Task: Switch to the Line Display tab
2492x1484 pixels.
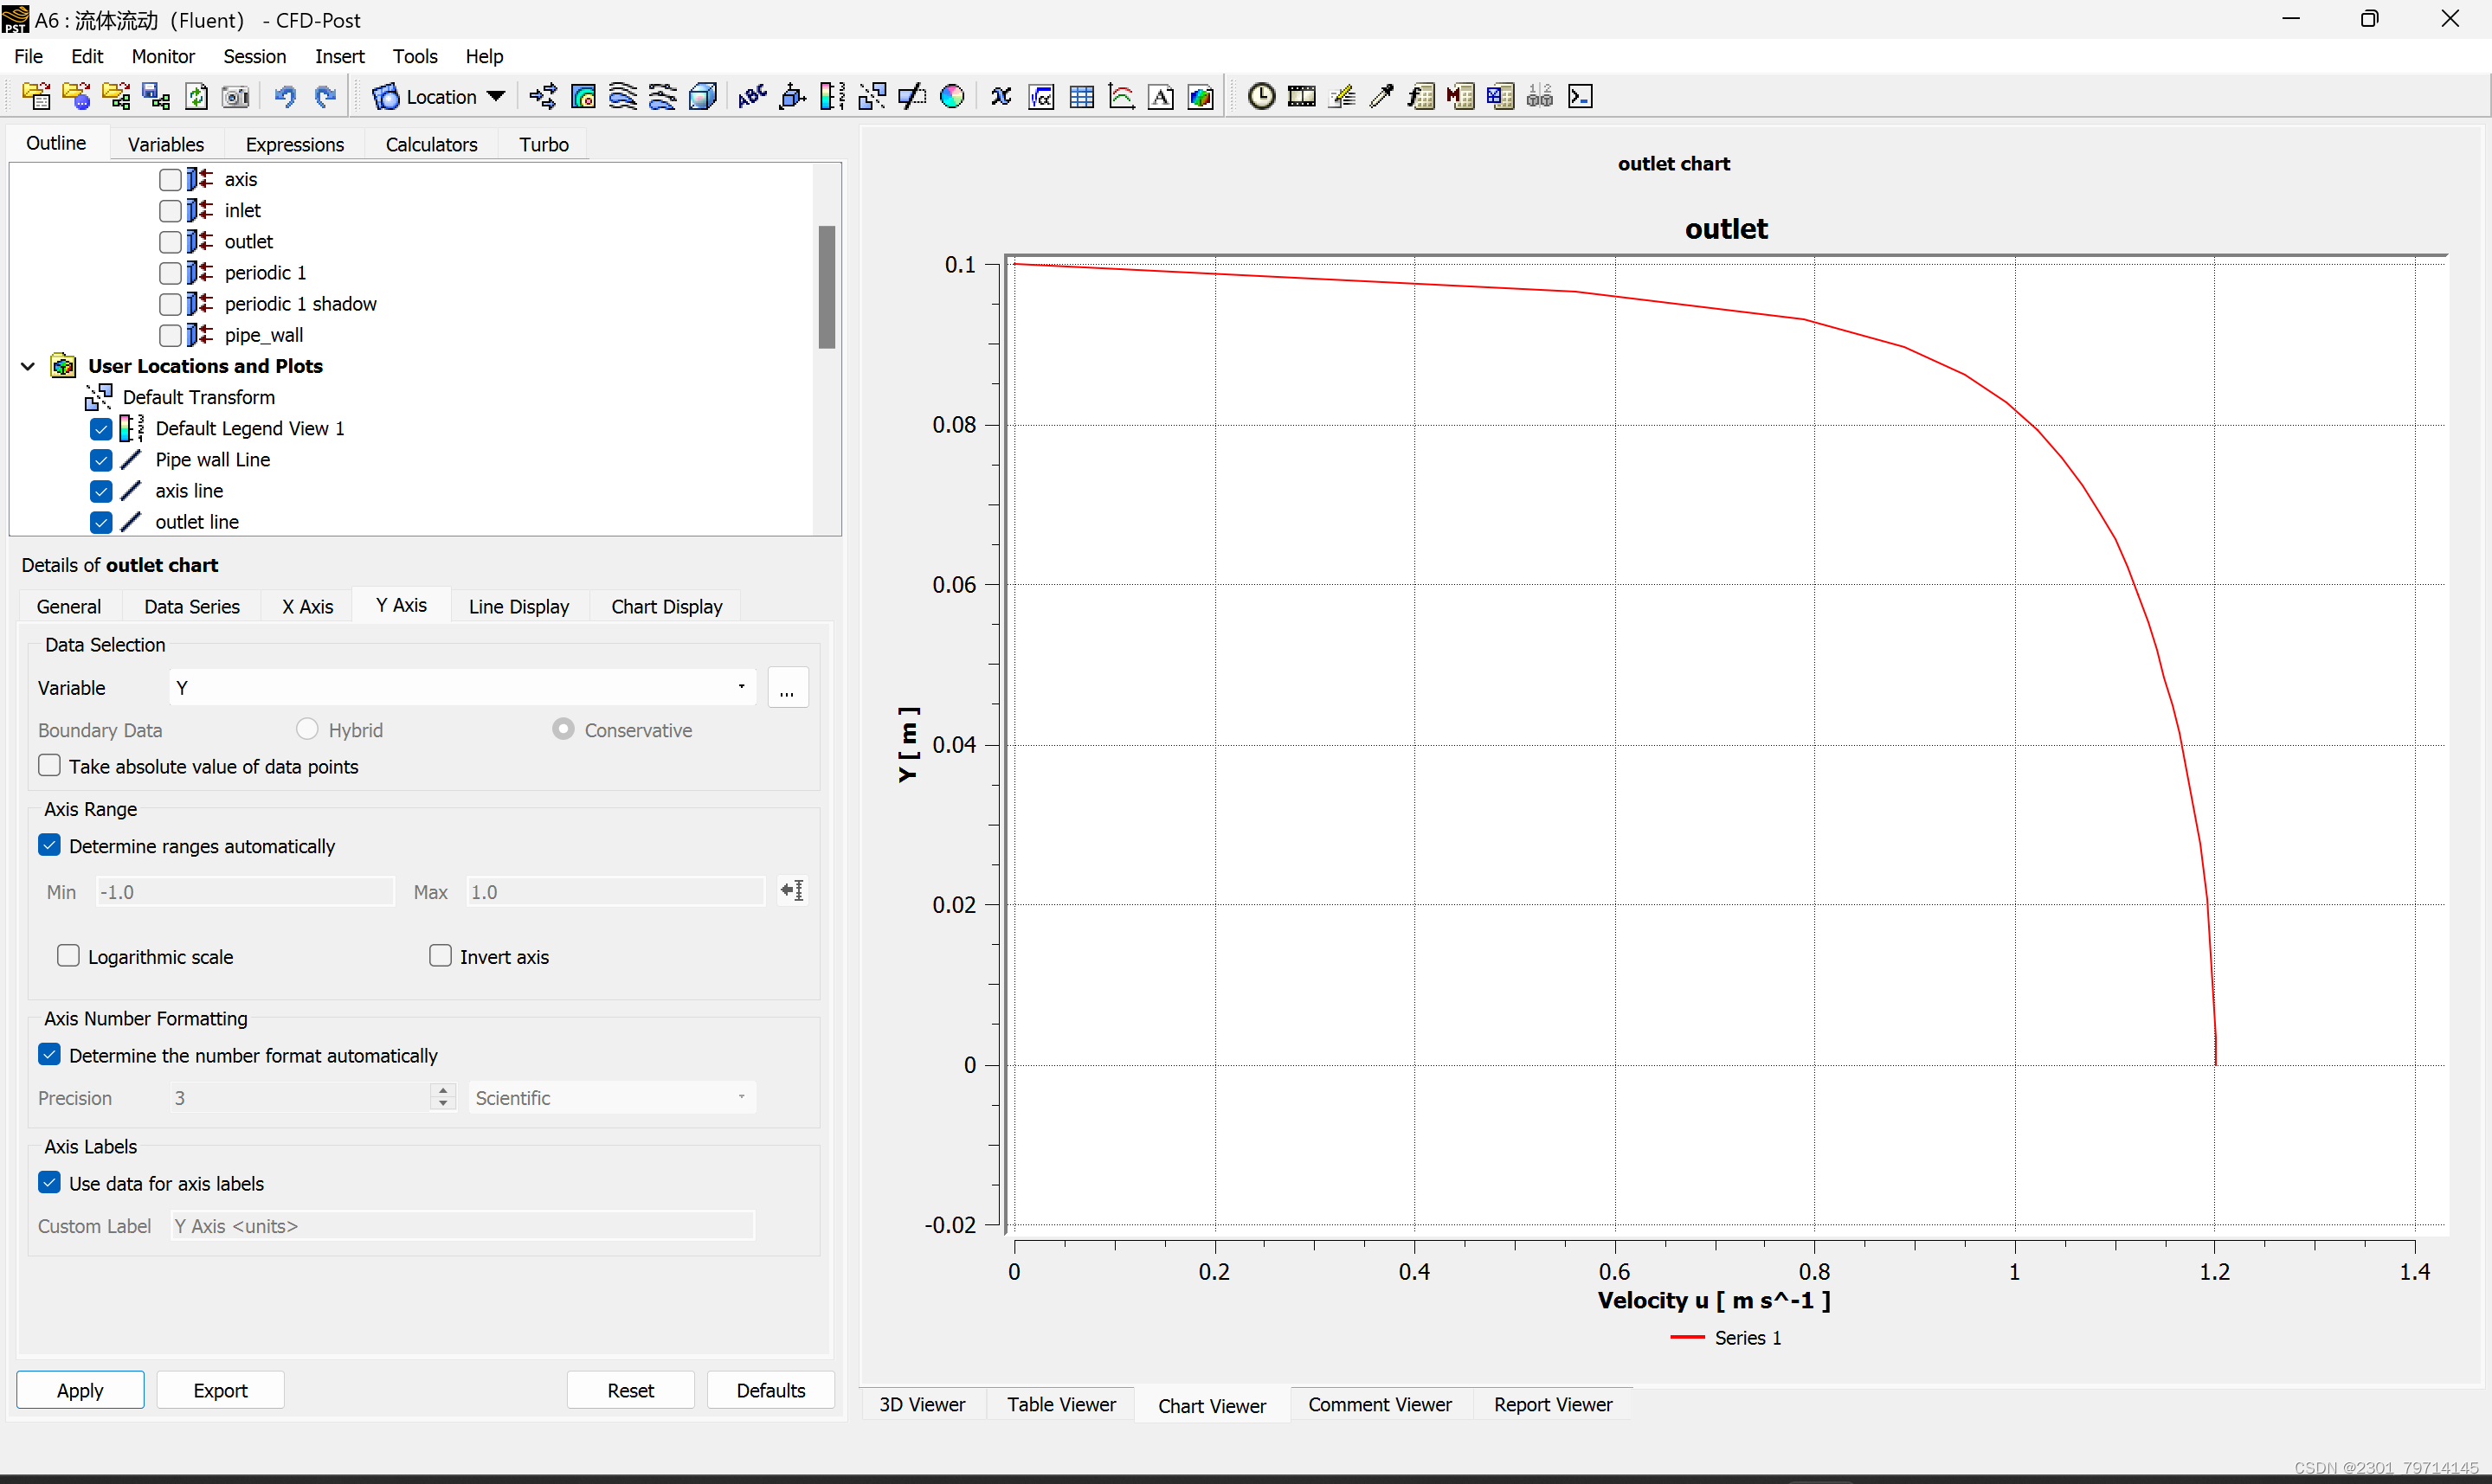Action: pyautogui.click(x=518, y=607)
